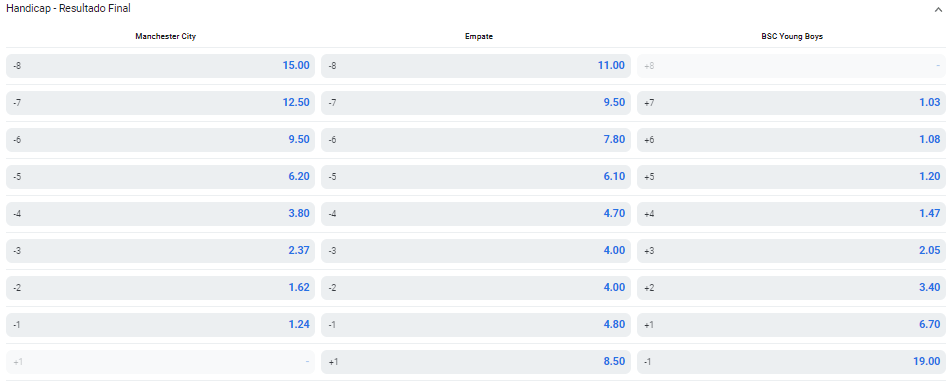Pick Empate -4 odds 4.70
Image resolution: width=952 pixels, height=381 pixels.
click(x=475, y=214)
